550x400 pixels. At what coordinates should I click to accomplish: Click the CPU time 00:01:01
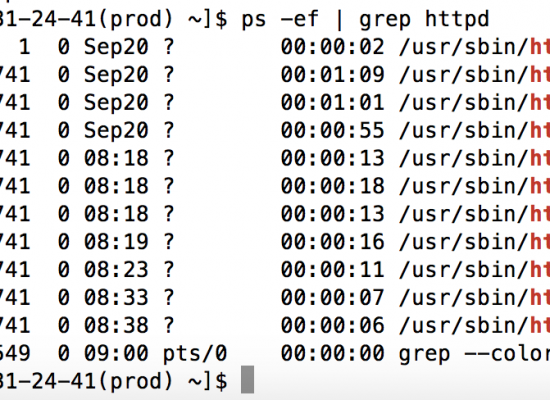click(x=333, y=102)
